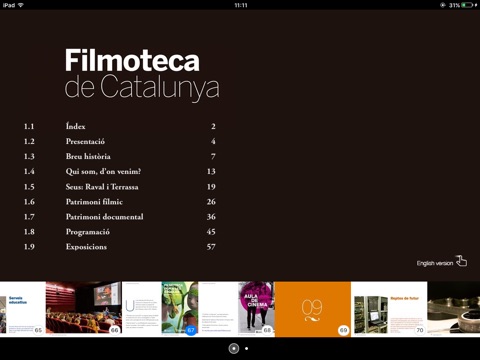The height and width of the screenshot is (360, 480).
Task: Tap the battery icon in status bar
Action: (x=467, y=5)
